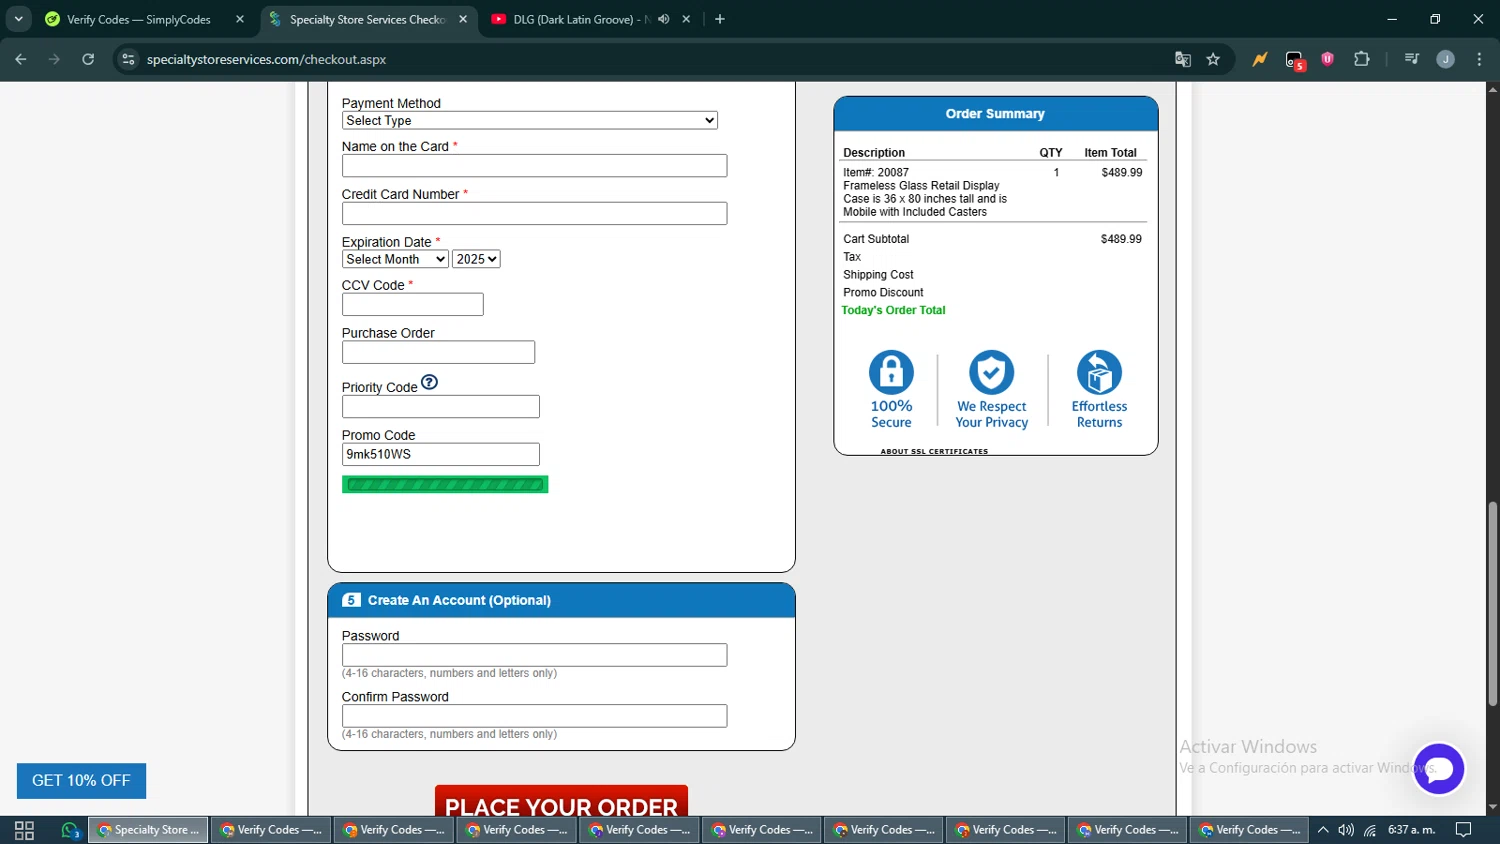Switch to Specialty Store Services Checkout tab
Screen dimensions: 1500x844
click(x=367, y=19)
